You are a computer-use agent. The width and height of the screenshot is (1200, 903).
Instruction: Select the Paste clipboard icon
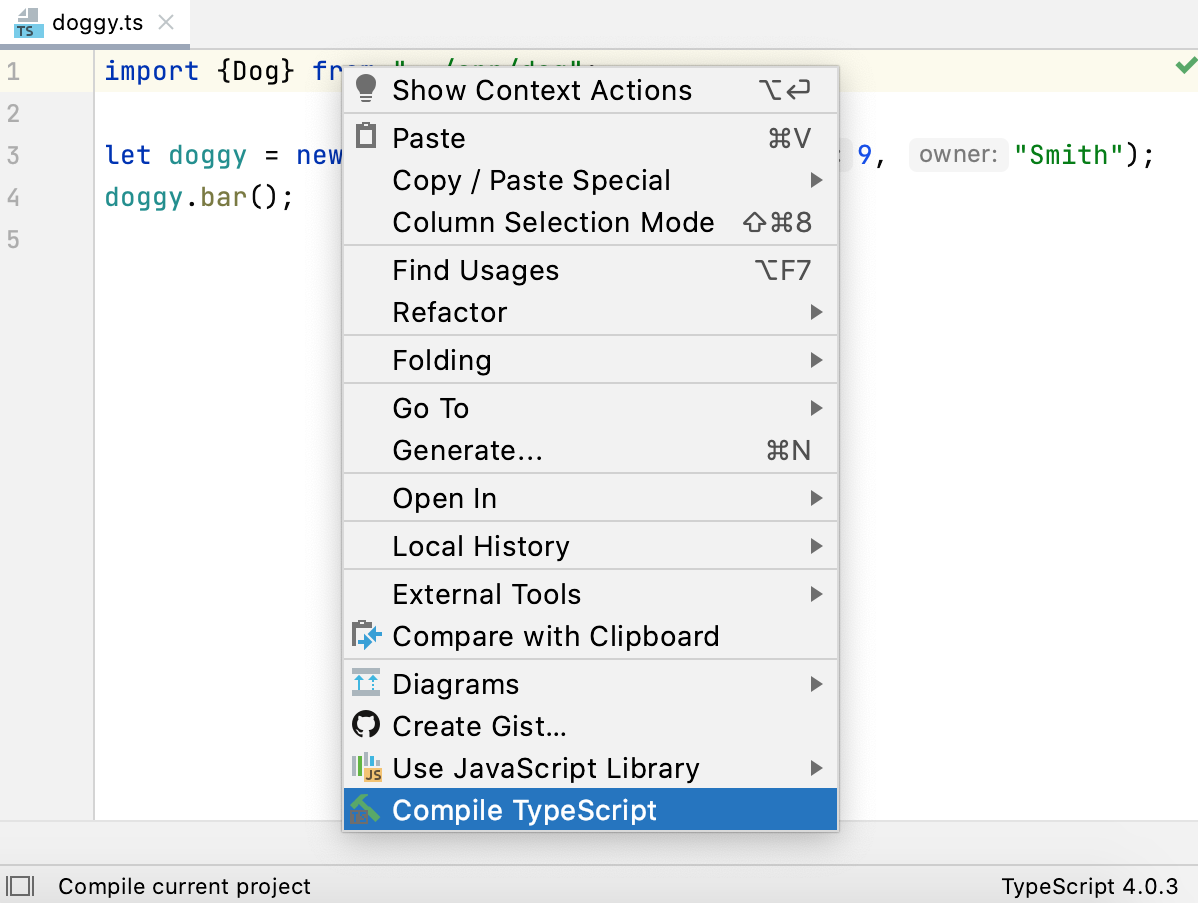pyautogui.click(x=366, y=137)
